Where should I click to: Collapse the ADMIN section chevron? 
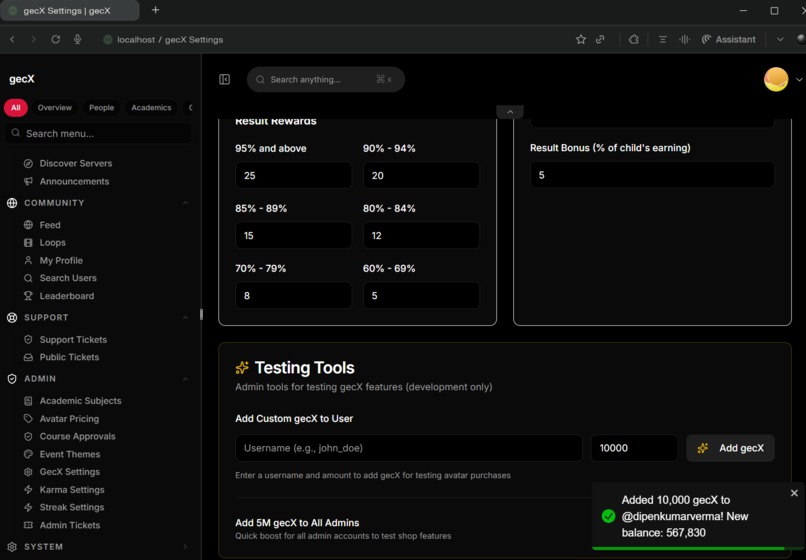point(185,378)
